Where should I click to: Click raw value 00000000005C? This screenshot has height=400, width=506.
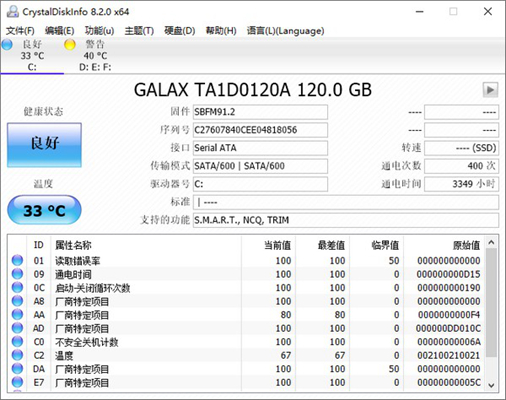coord(449,382)
